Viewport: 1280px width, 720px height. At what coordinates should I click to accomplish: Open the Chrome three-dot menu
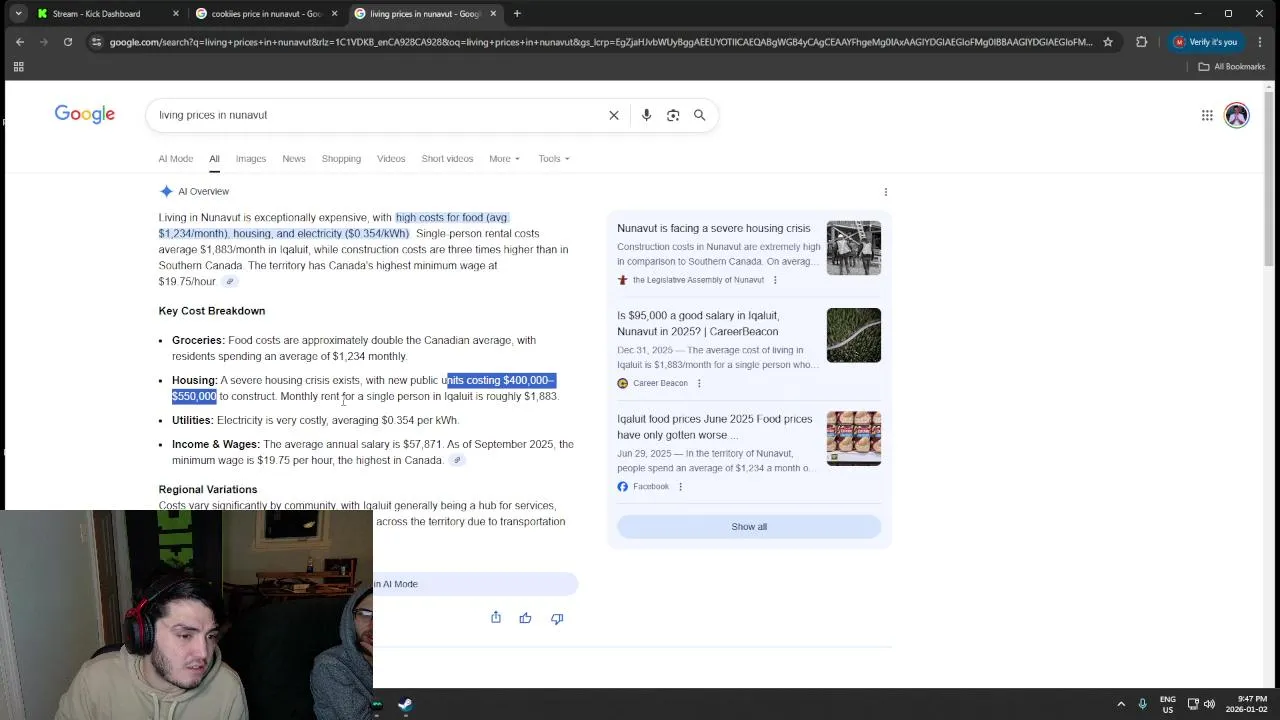point(1260,42)
